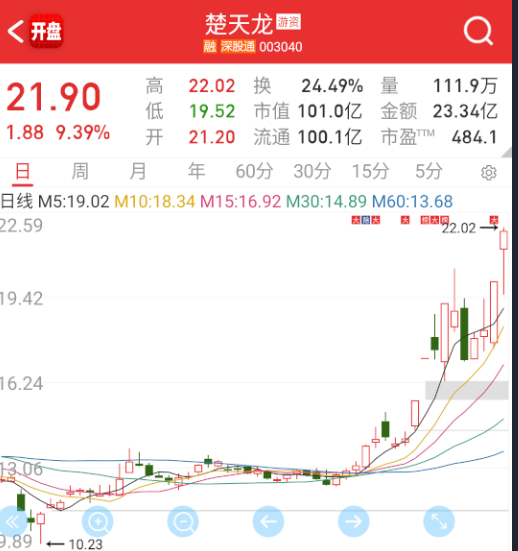Tap the PE ratio 484.1
Viewport: 518px width, 551px height.
coord(474,137)
